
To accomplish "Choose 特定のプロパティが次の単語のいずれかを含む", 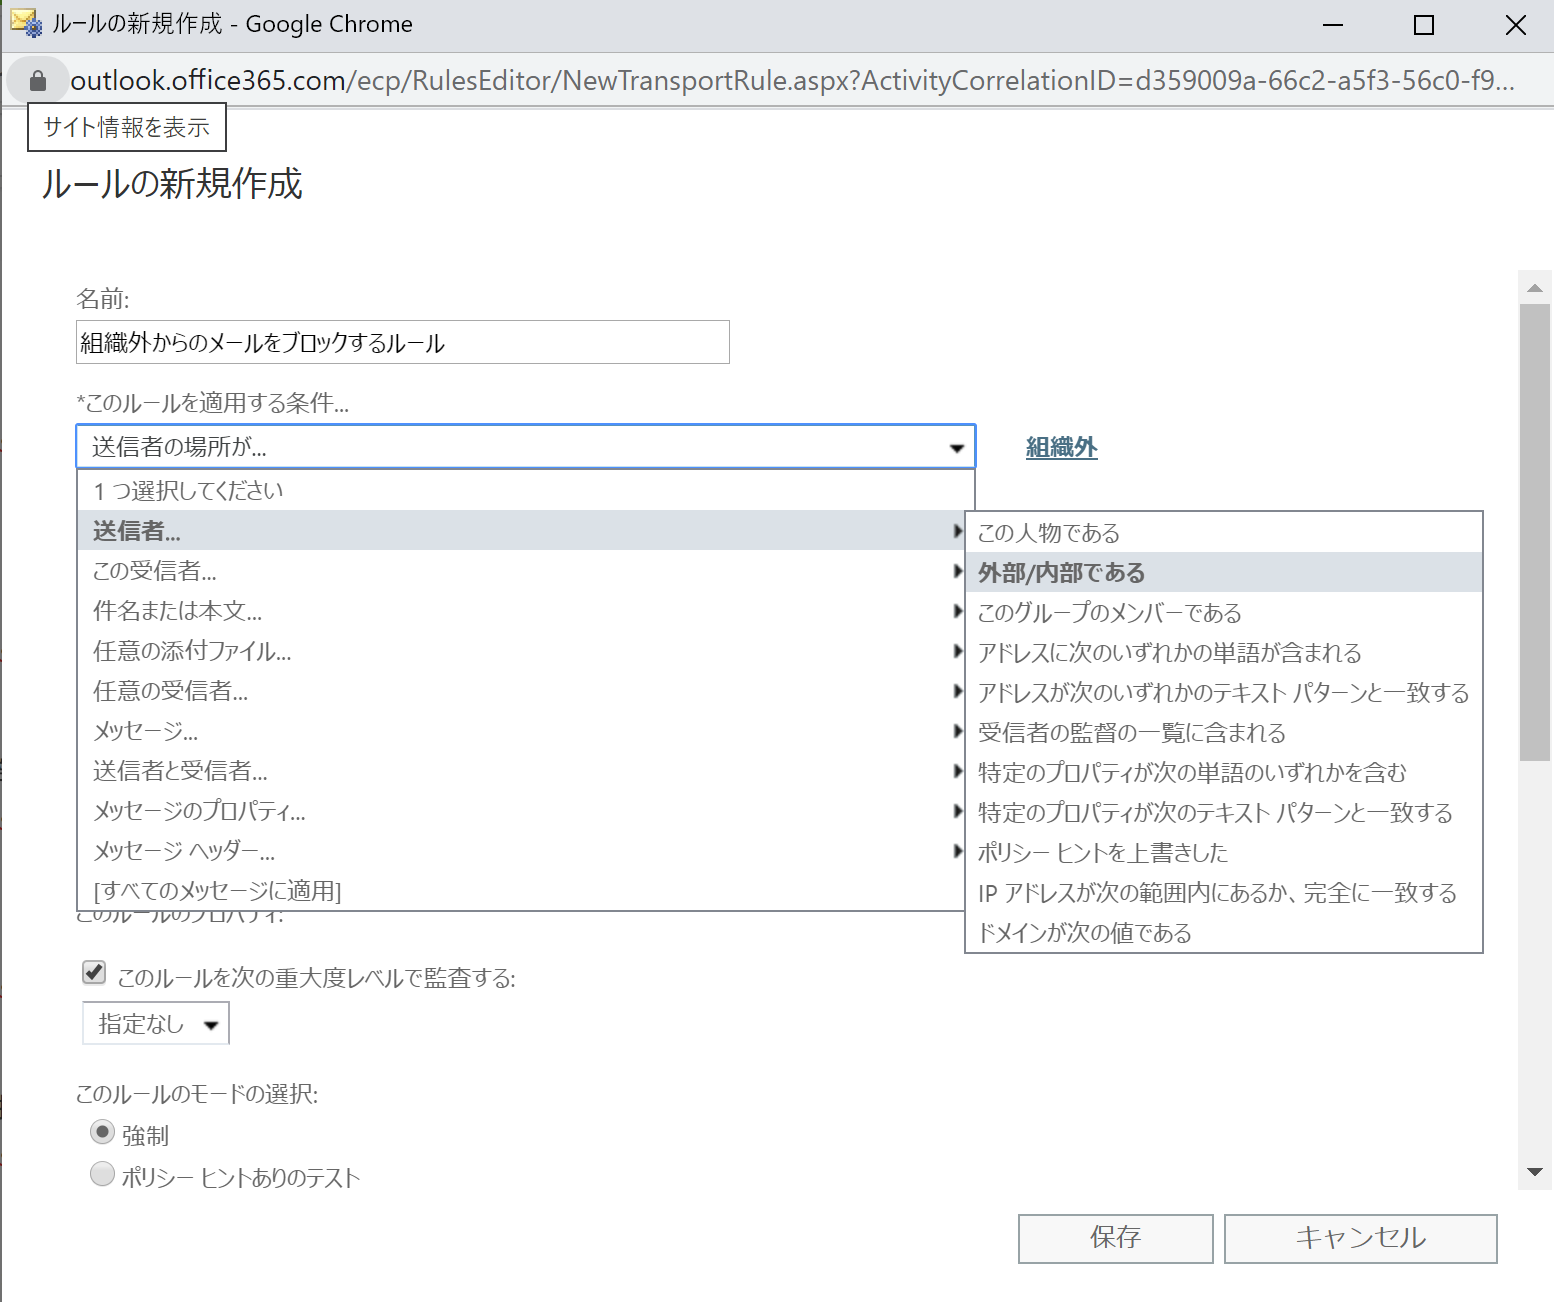I will tap(1223, 772).
